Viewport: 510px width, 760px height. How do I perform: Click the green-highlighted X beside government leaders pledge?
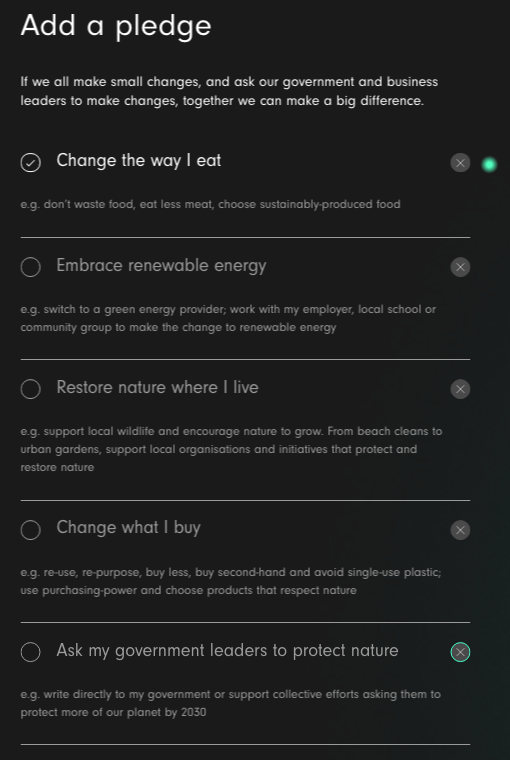(460, 652)
